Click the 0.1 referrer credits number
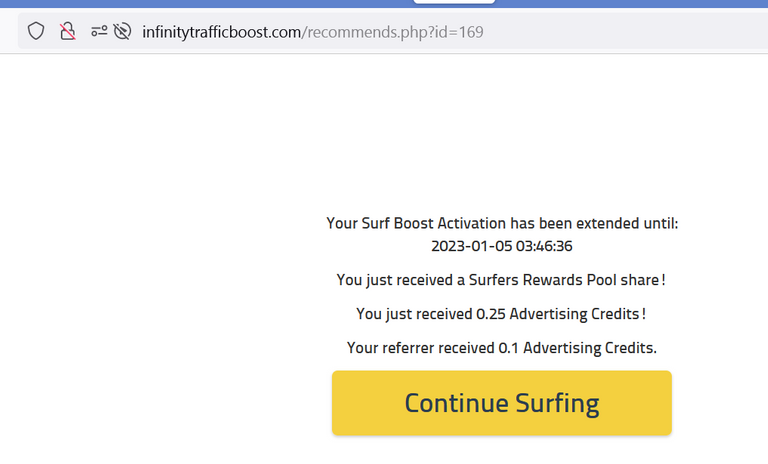The height and width of the screenshot is (464, 768). coord(508,347)
